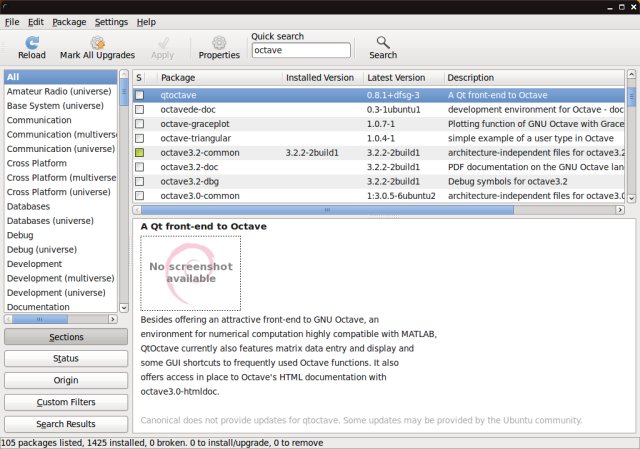The width and height of the screenshot is (640, 449).
Task: Click the Reload toolbar icon
Action: click(32, 43)
